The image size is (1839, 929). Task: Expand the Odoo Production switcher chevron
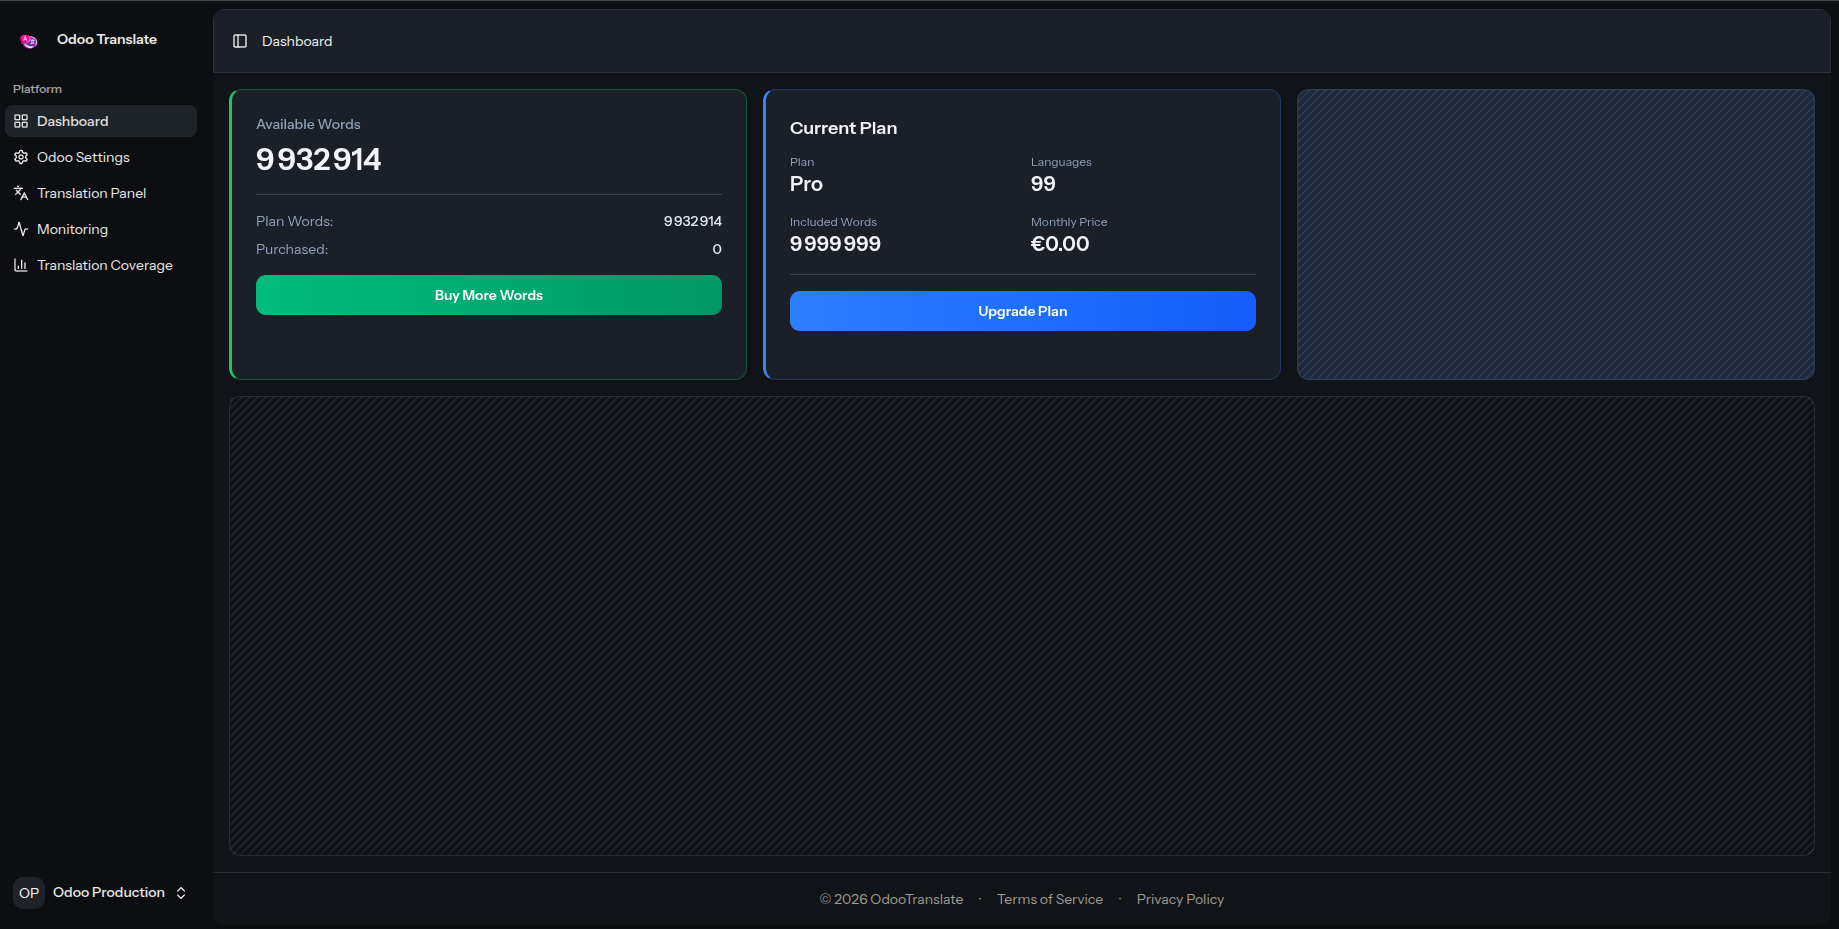[181, 893]
